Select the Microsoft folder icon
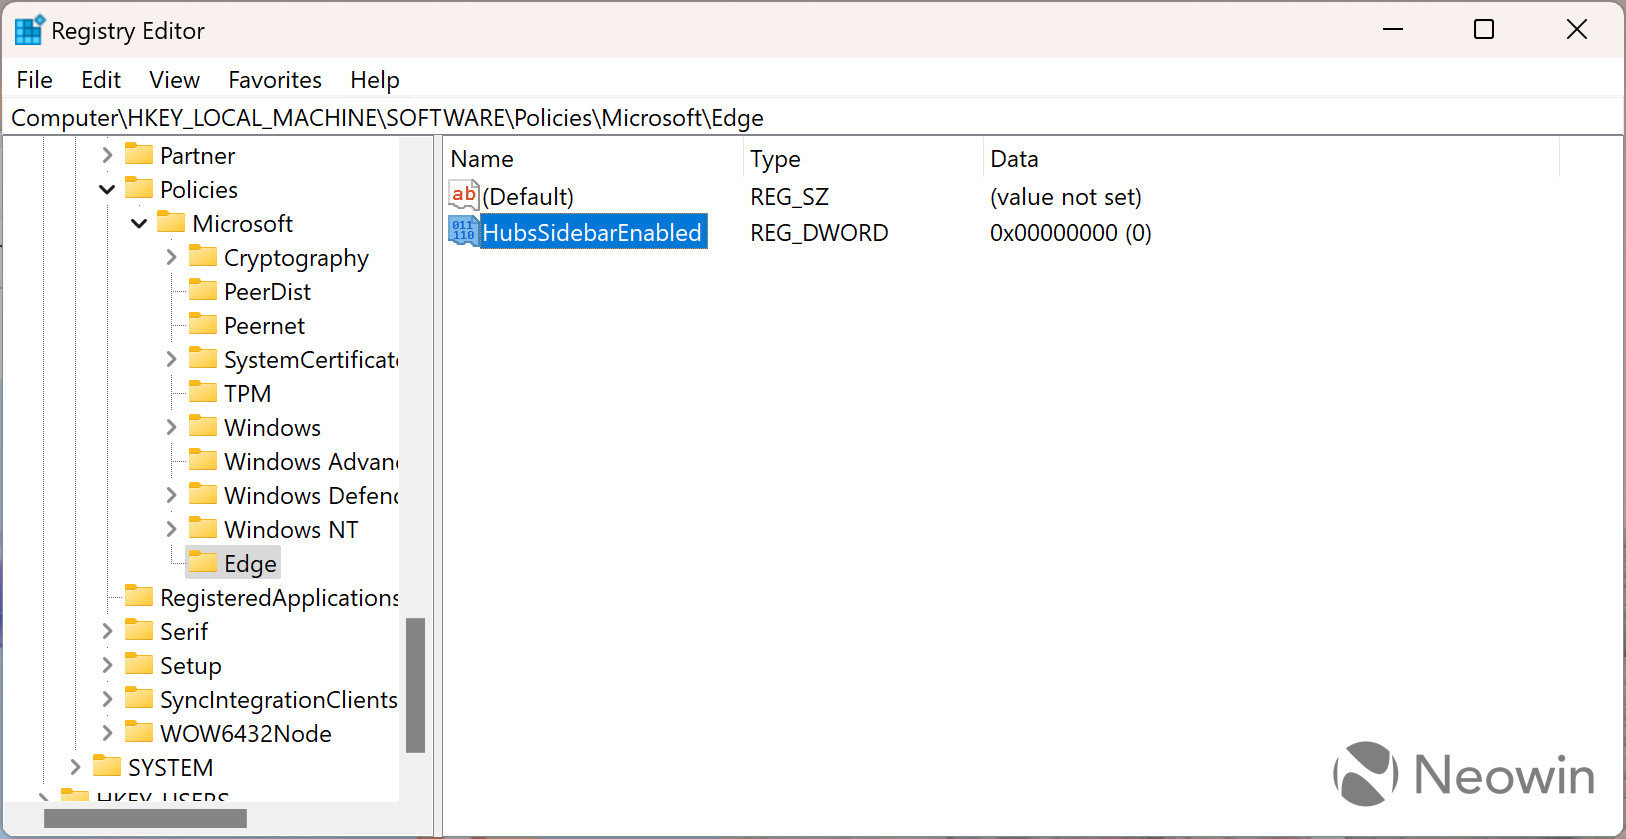 pyautogui.click(x=171, y=222)
